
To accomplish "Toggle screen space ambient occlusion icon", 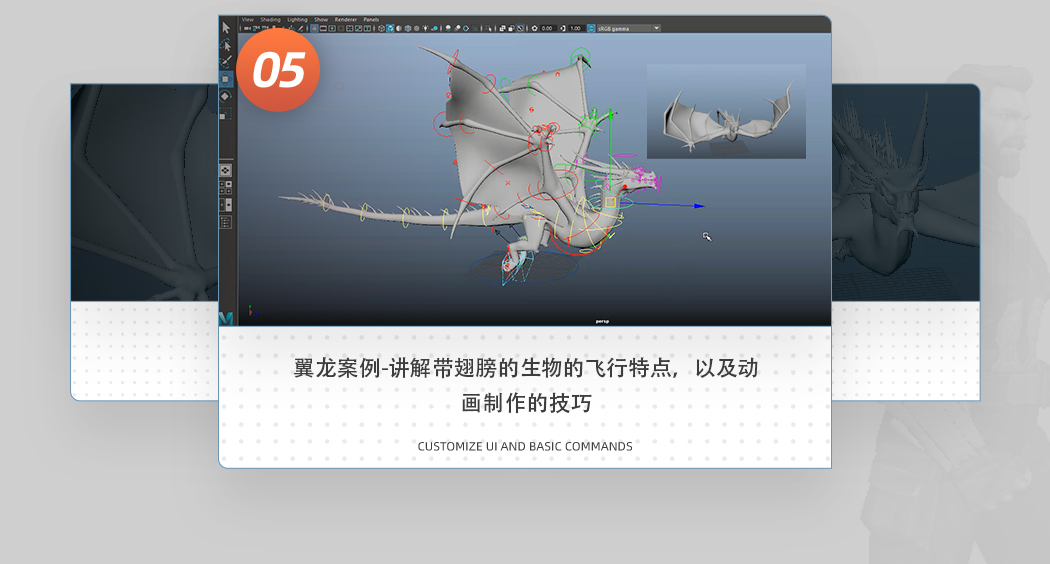I will click(447, 28).
